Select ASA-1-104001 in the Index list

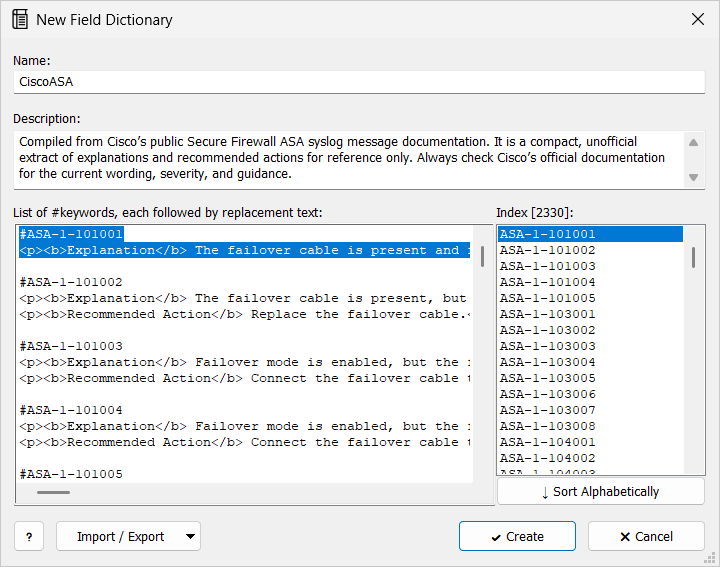coord(591,442)
